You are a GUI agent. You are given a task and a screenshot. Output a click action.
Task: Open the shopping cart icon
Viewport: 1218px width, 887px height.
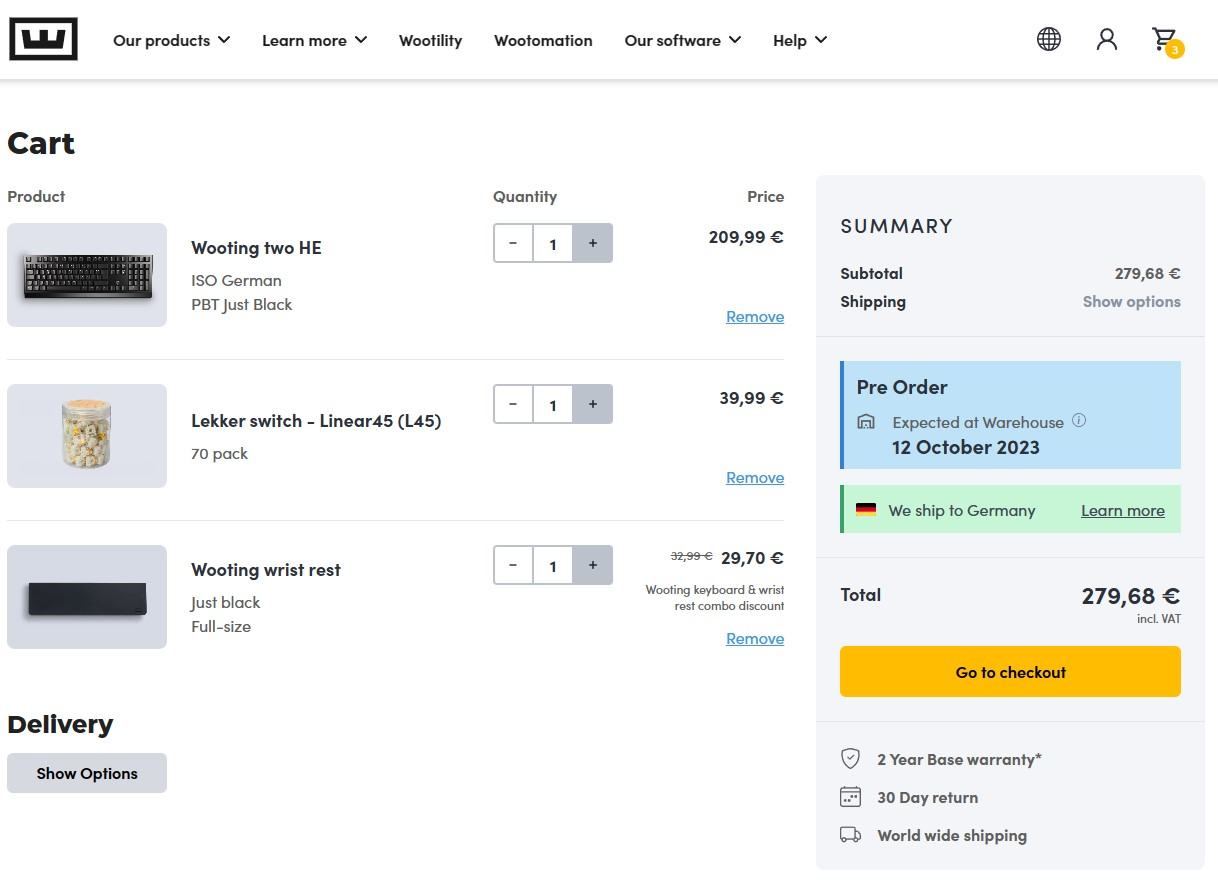point(1166,41)
